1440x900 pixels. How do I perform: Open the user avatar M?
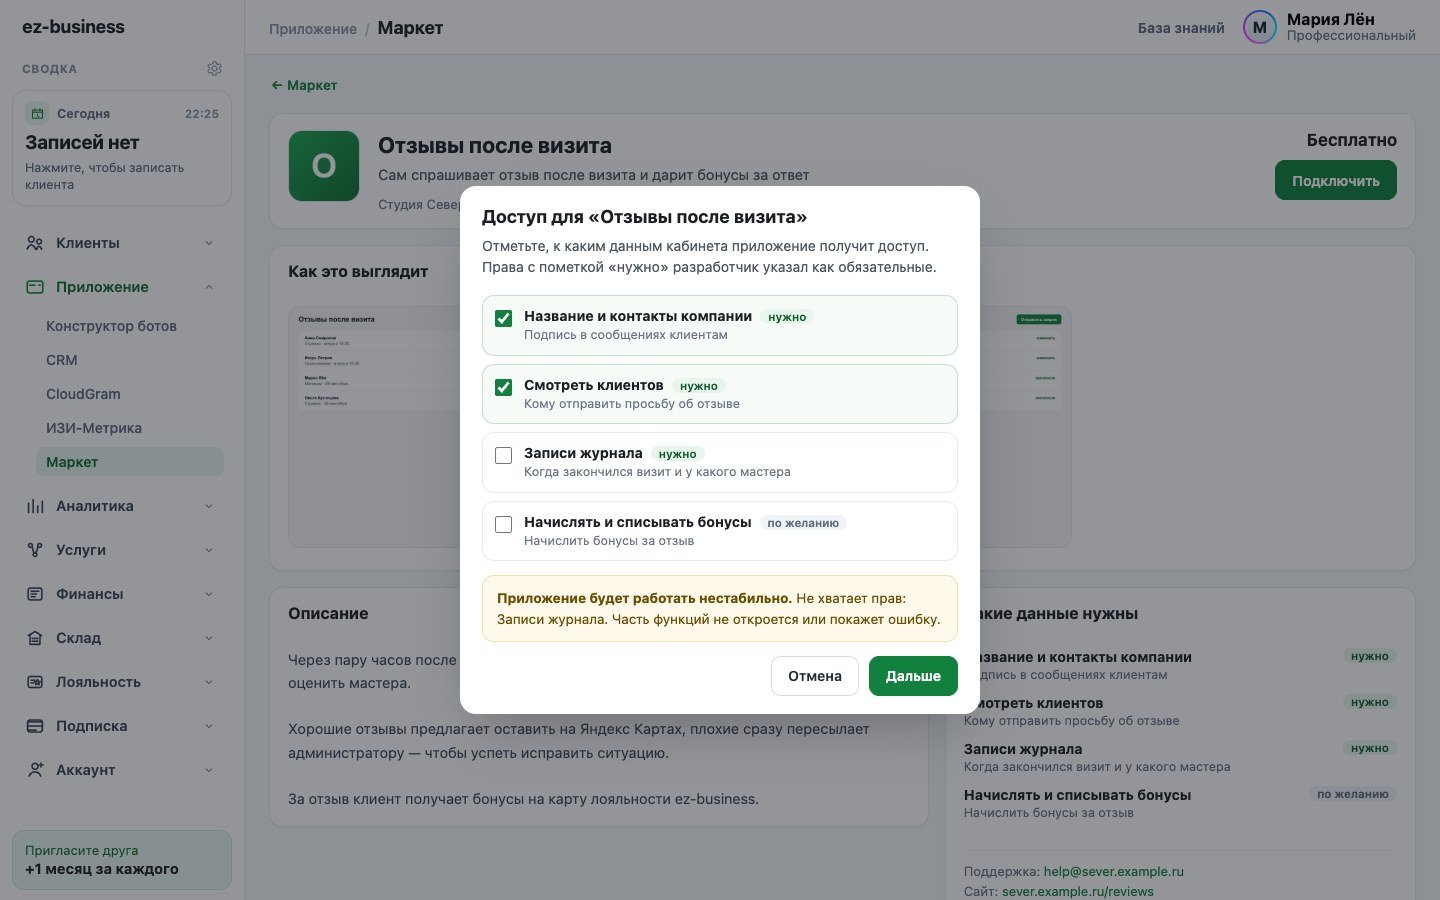click(x=1260, y=28)
